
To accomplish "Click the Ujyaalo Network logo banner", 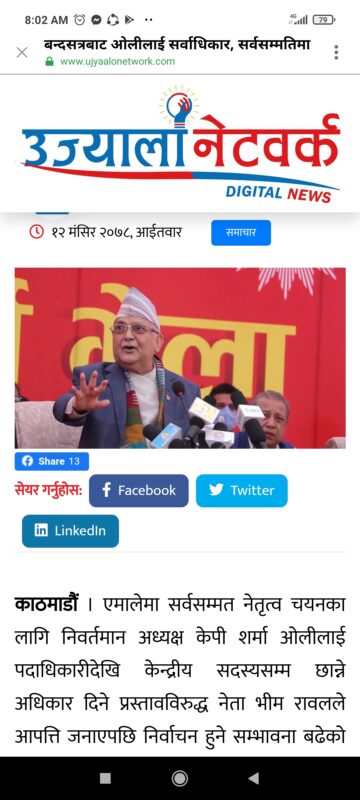I will pos(181,144).
